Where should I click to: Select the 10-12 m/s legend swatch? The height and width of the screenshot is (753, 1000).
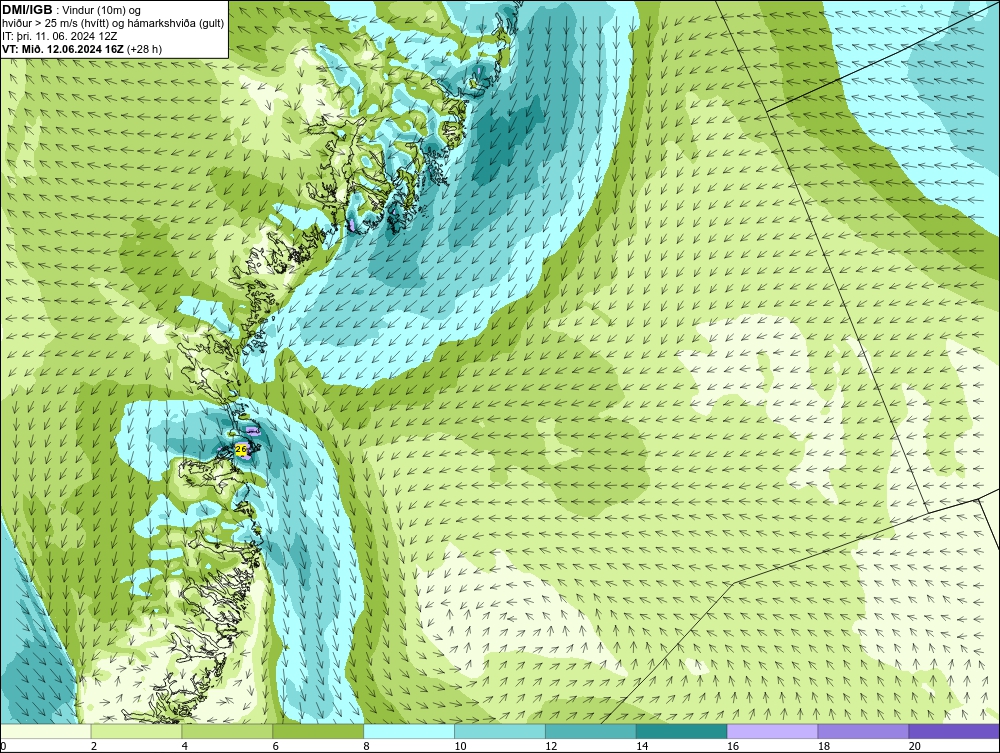[500, 731]
